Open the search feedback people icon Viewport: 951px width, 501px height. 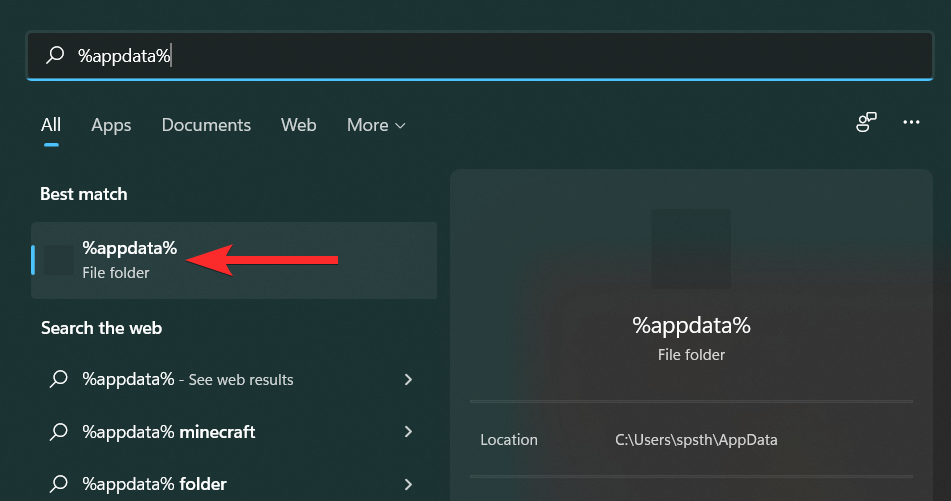point(866,123)
